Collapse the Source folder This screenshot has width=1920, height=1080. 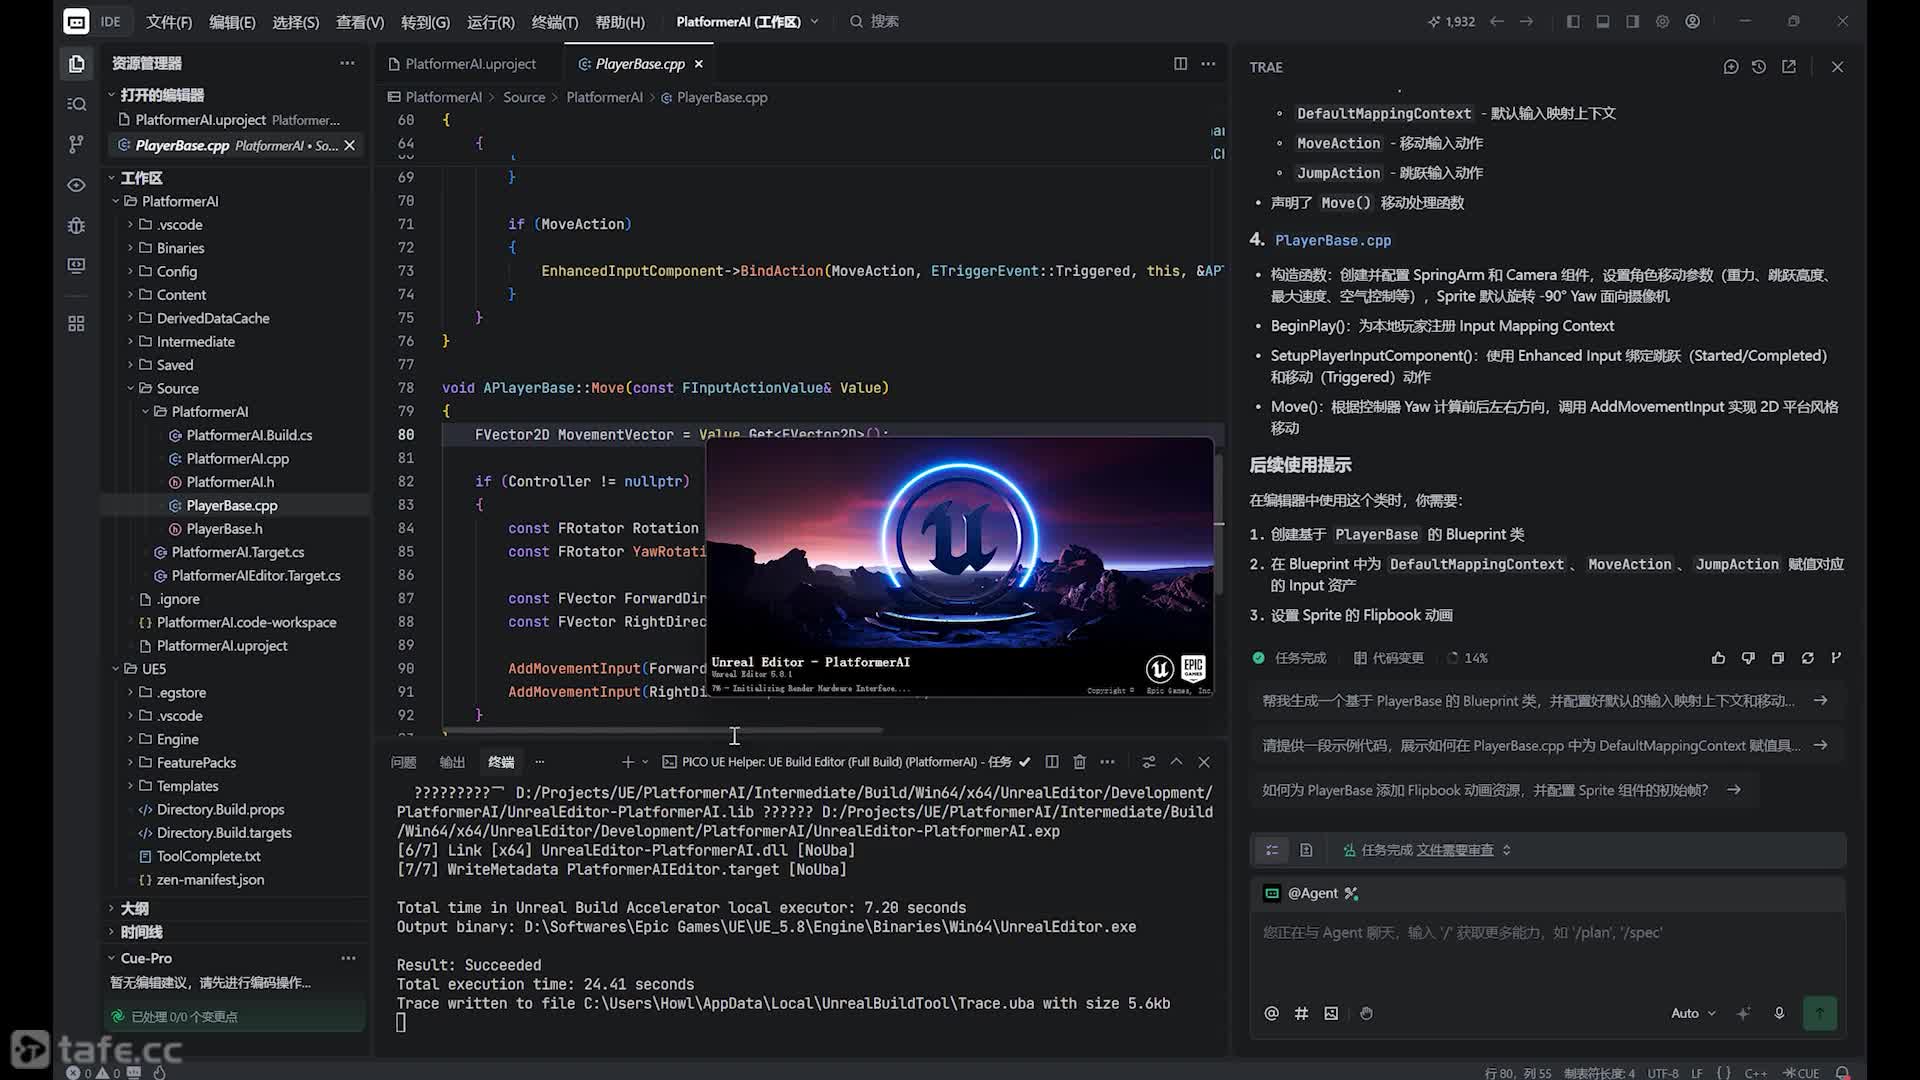177,388
